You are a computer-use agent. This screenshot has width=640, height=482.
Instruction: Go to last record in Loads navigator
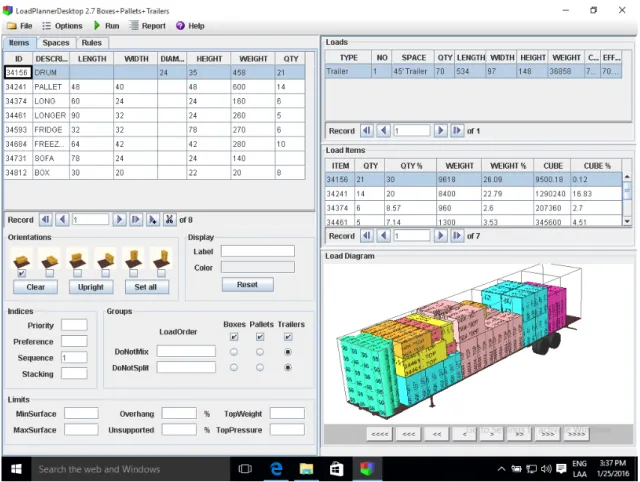point(457,131)
